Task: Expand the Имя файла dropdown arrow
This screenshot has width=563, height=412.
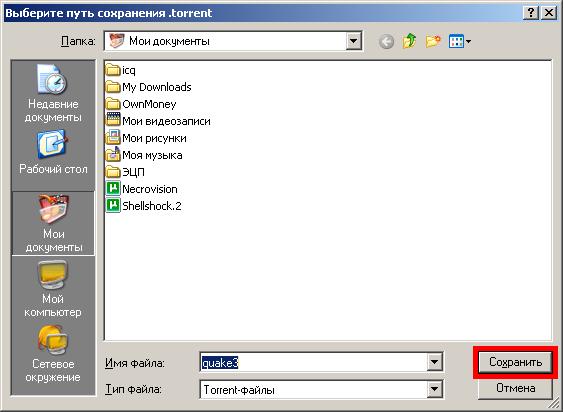Action: click(434, 362)
